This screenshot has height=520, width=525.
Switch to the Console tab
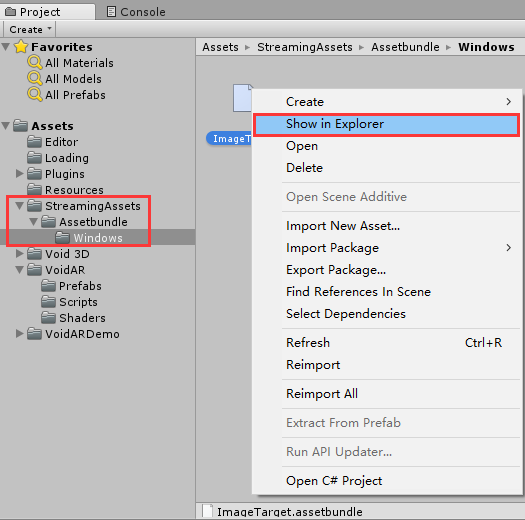(136, 12)
